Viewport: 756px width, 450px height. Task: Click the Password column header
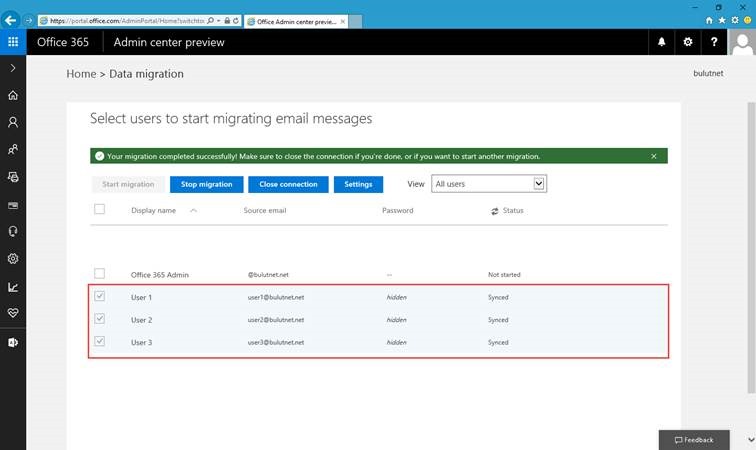pyautogui.click(x=398, y=210)
